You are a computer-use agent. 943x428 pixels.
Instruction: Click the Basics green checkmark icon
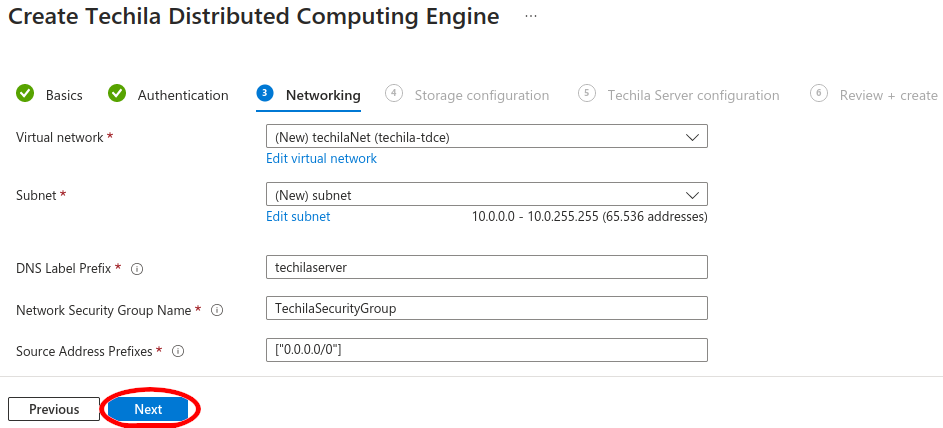(x=25, y=94)
